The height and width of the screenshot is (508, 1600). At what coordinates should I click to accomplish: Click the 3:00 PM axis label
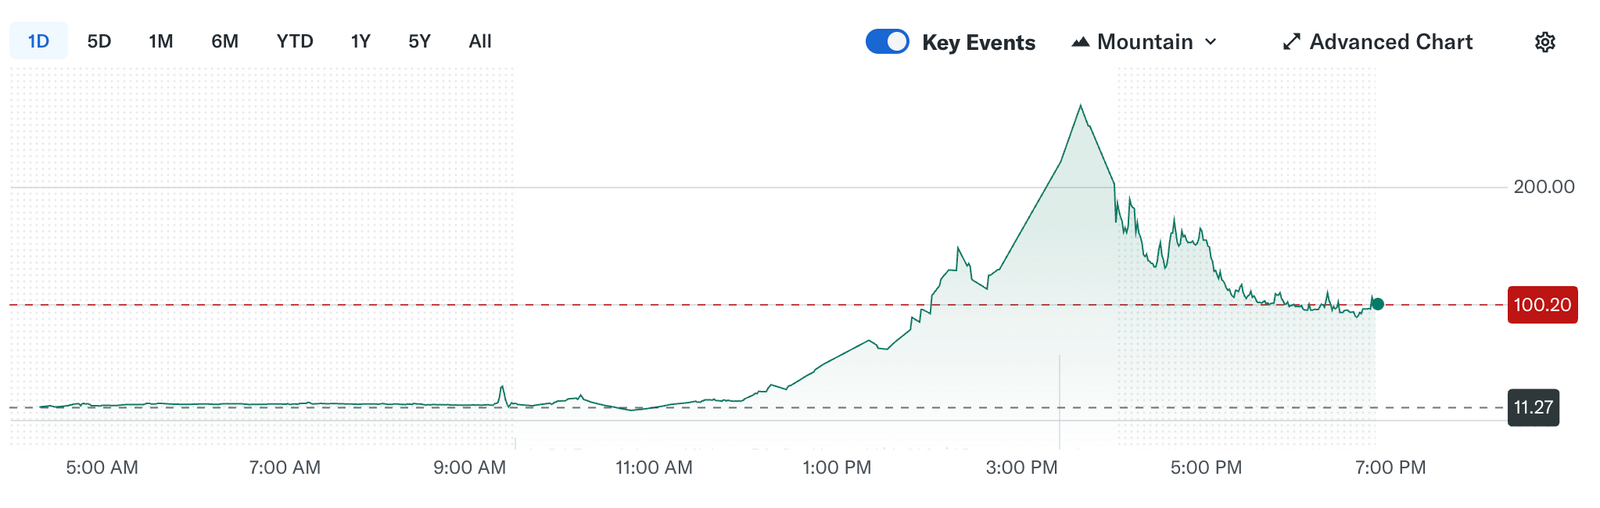[1021, 467]
